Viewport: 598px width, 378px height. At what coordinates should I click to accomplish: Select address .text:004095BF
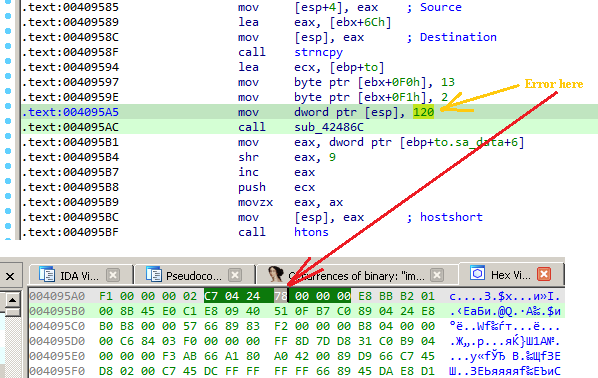tap(70, 232)
